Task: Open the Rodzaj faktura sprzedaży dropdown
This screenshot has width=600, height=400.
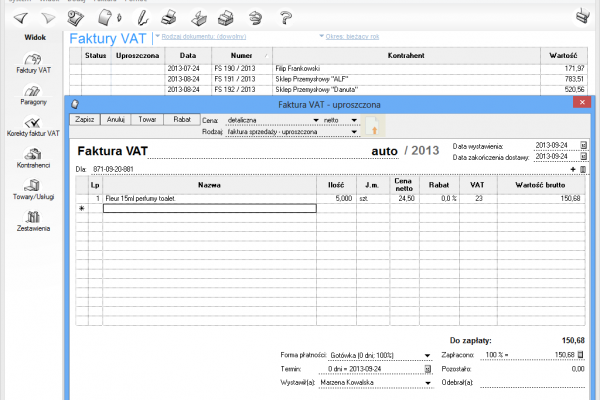Action: point(354,131)
